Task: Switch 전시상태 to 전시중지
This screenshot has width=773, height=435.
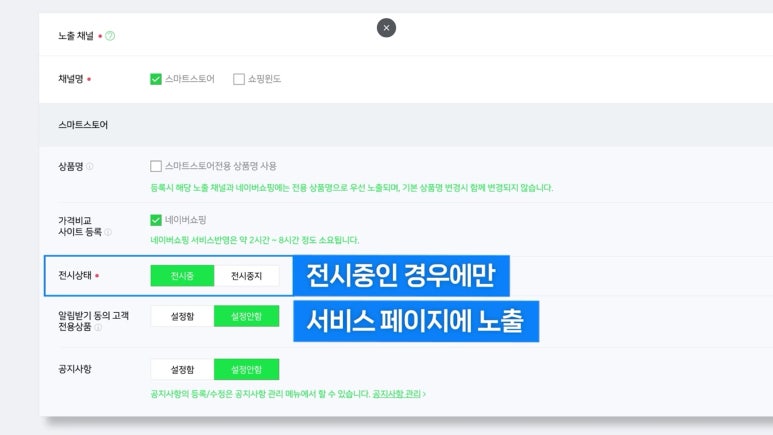Action: [246, 276]
